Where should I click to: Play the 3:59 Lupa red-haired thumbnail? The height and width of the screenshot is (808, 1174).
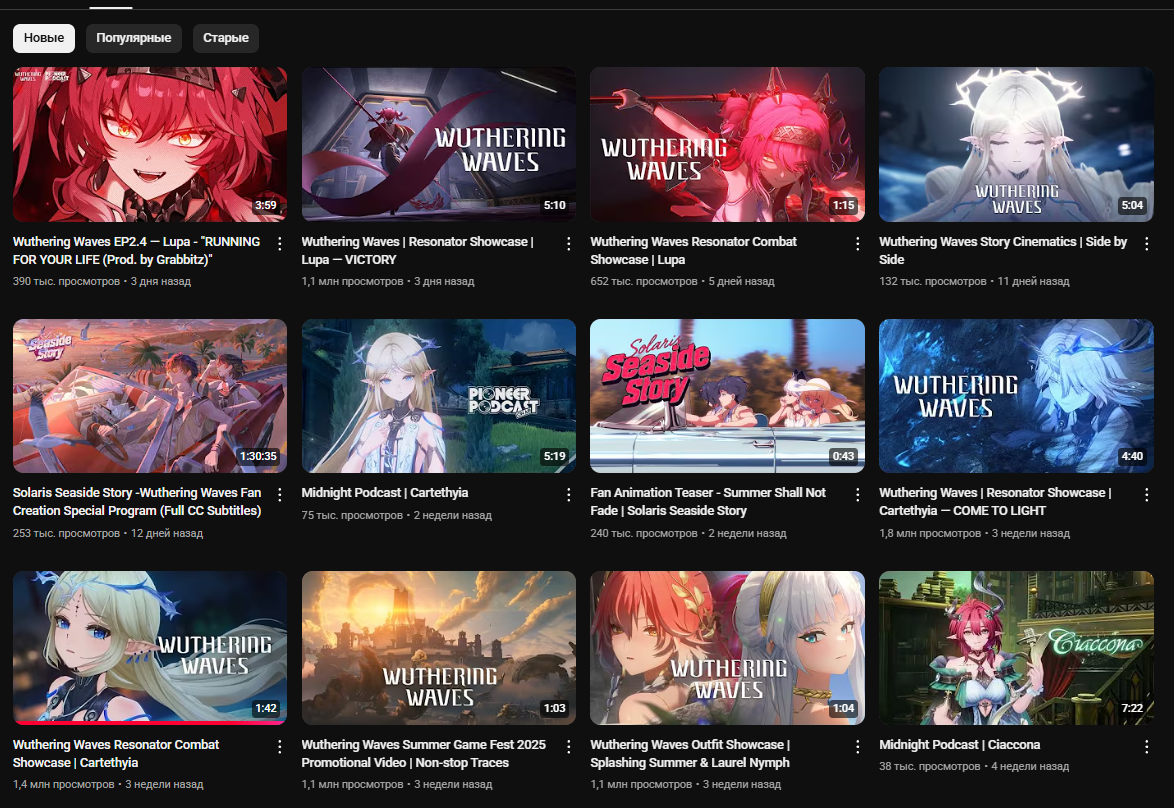pos(150,145)
